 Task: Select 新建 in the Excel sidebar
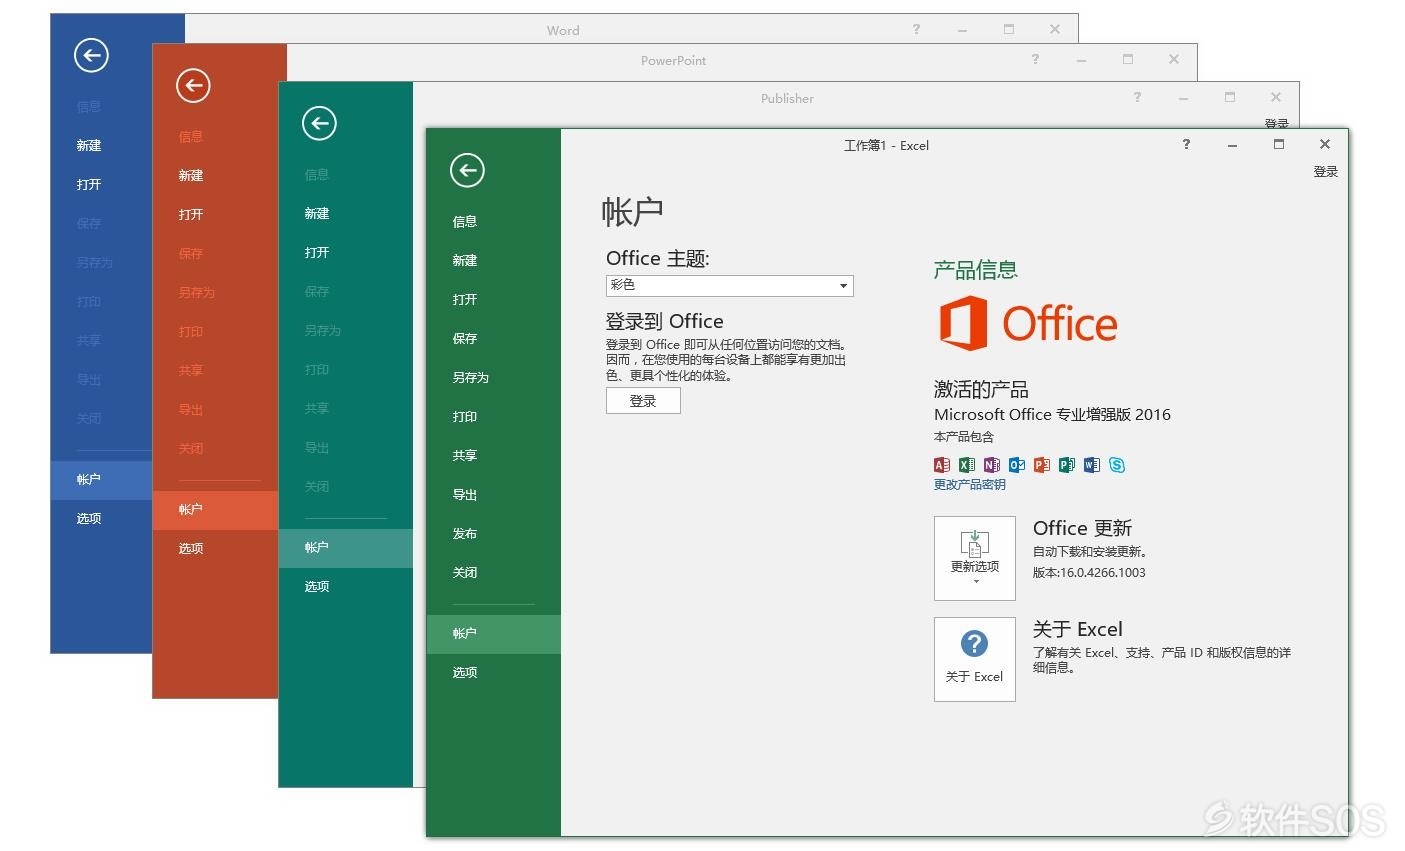(465, 261)
